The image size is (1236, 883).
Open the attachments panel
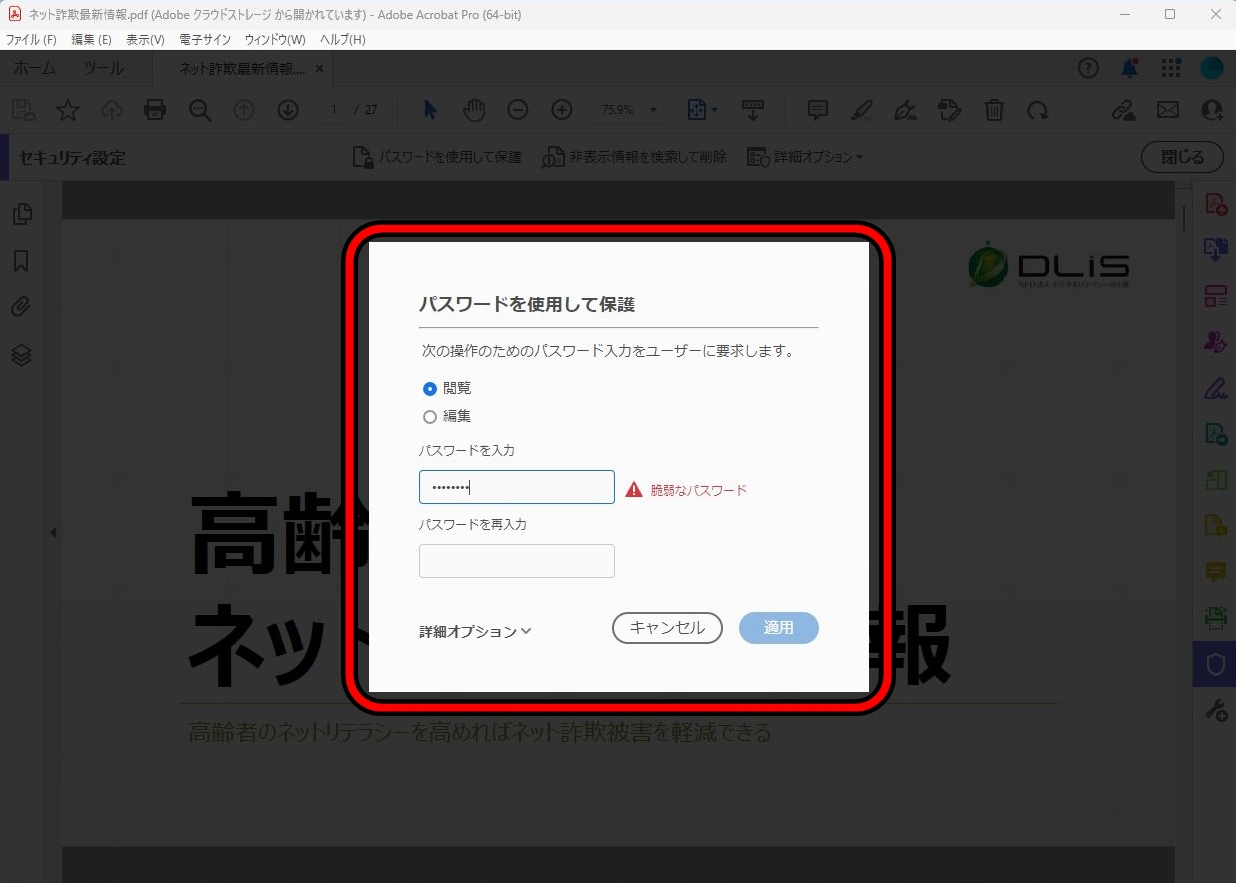click(x=22, y=307)
